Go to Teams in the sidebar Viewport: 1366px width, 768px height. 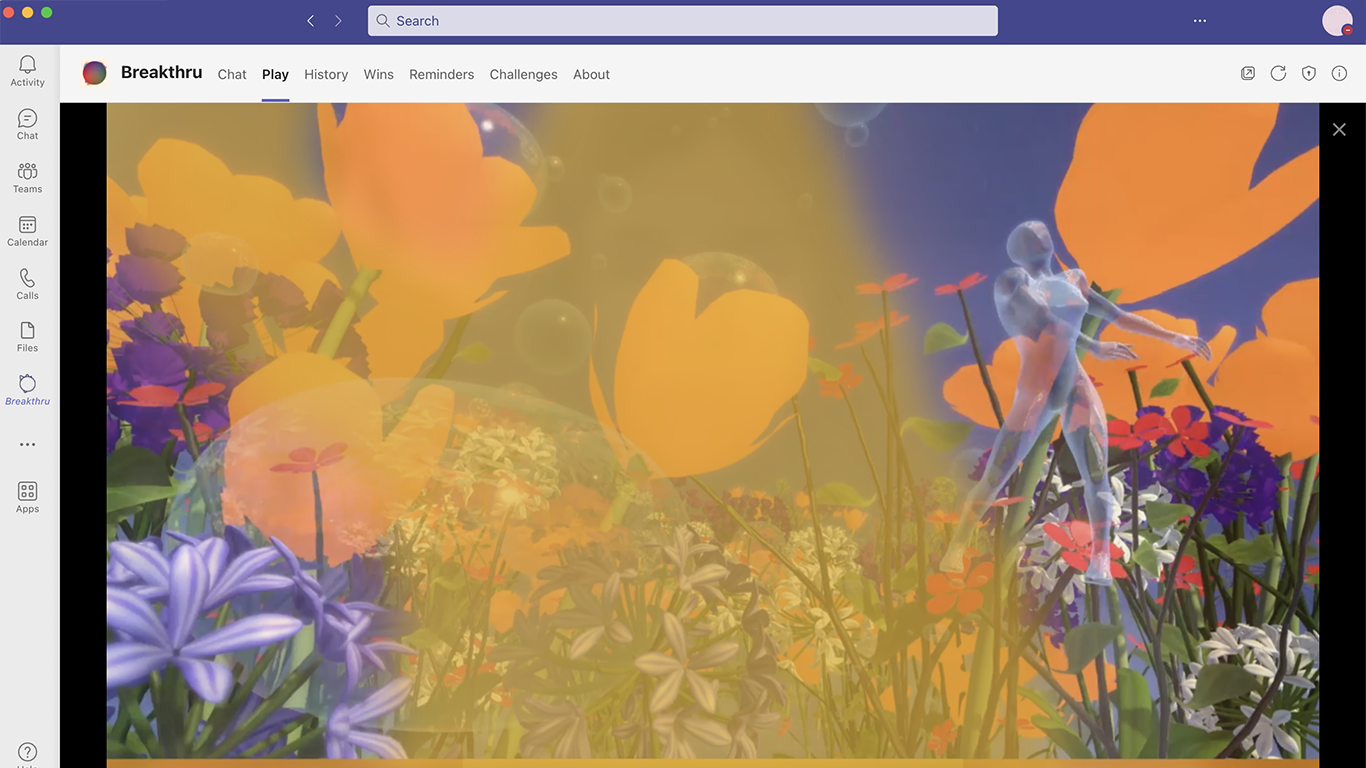tap(28, 177)
